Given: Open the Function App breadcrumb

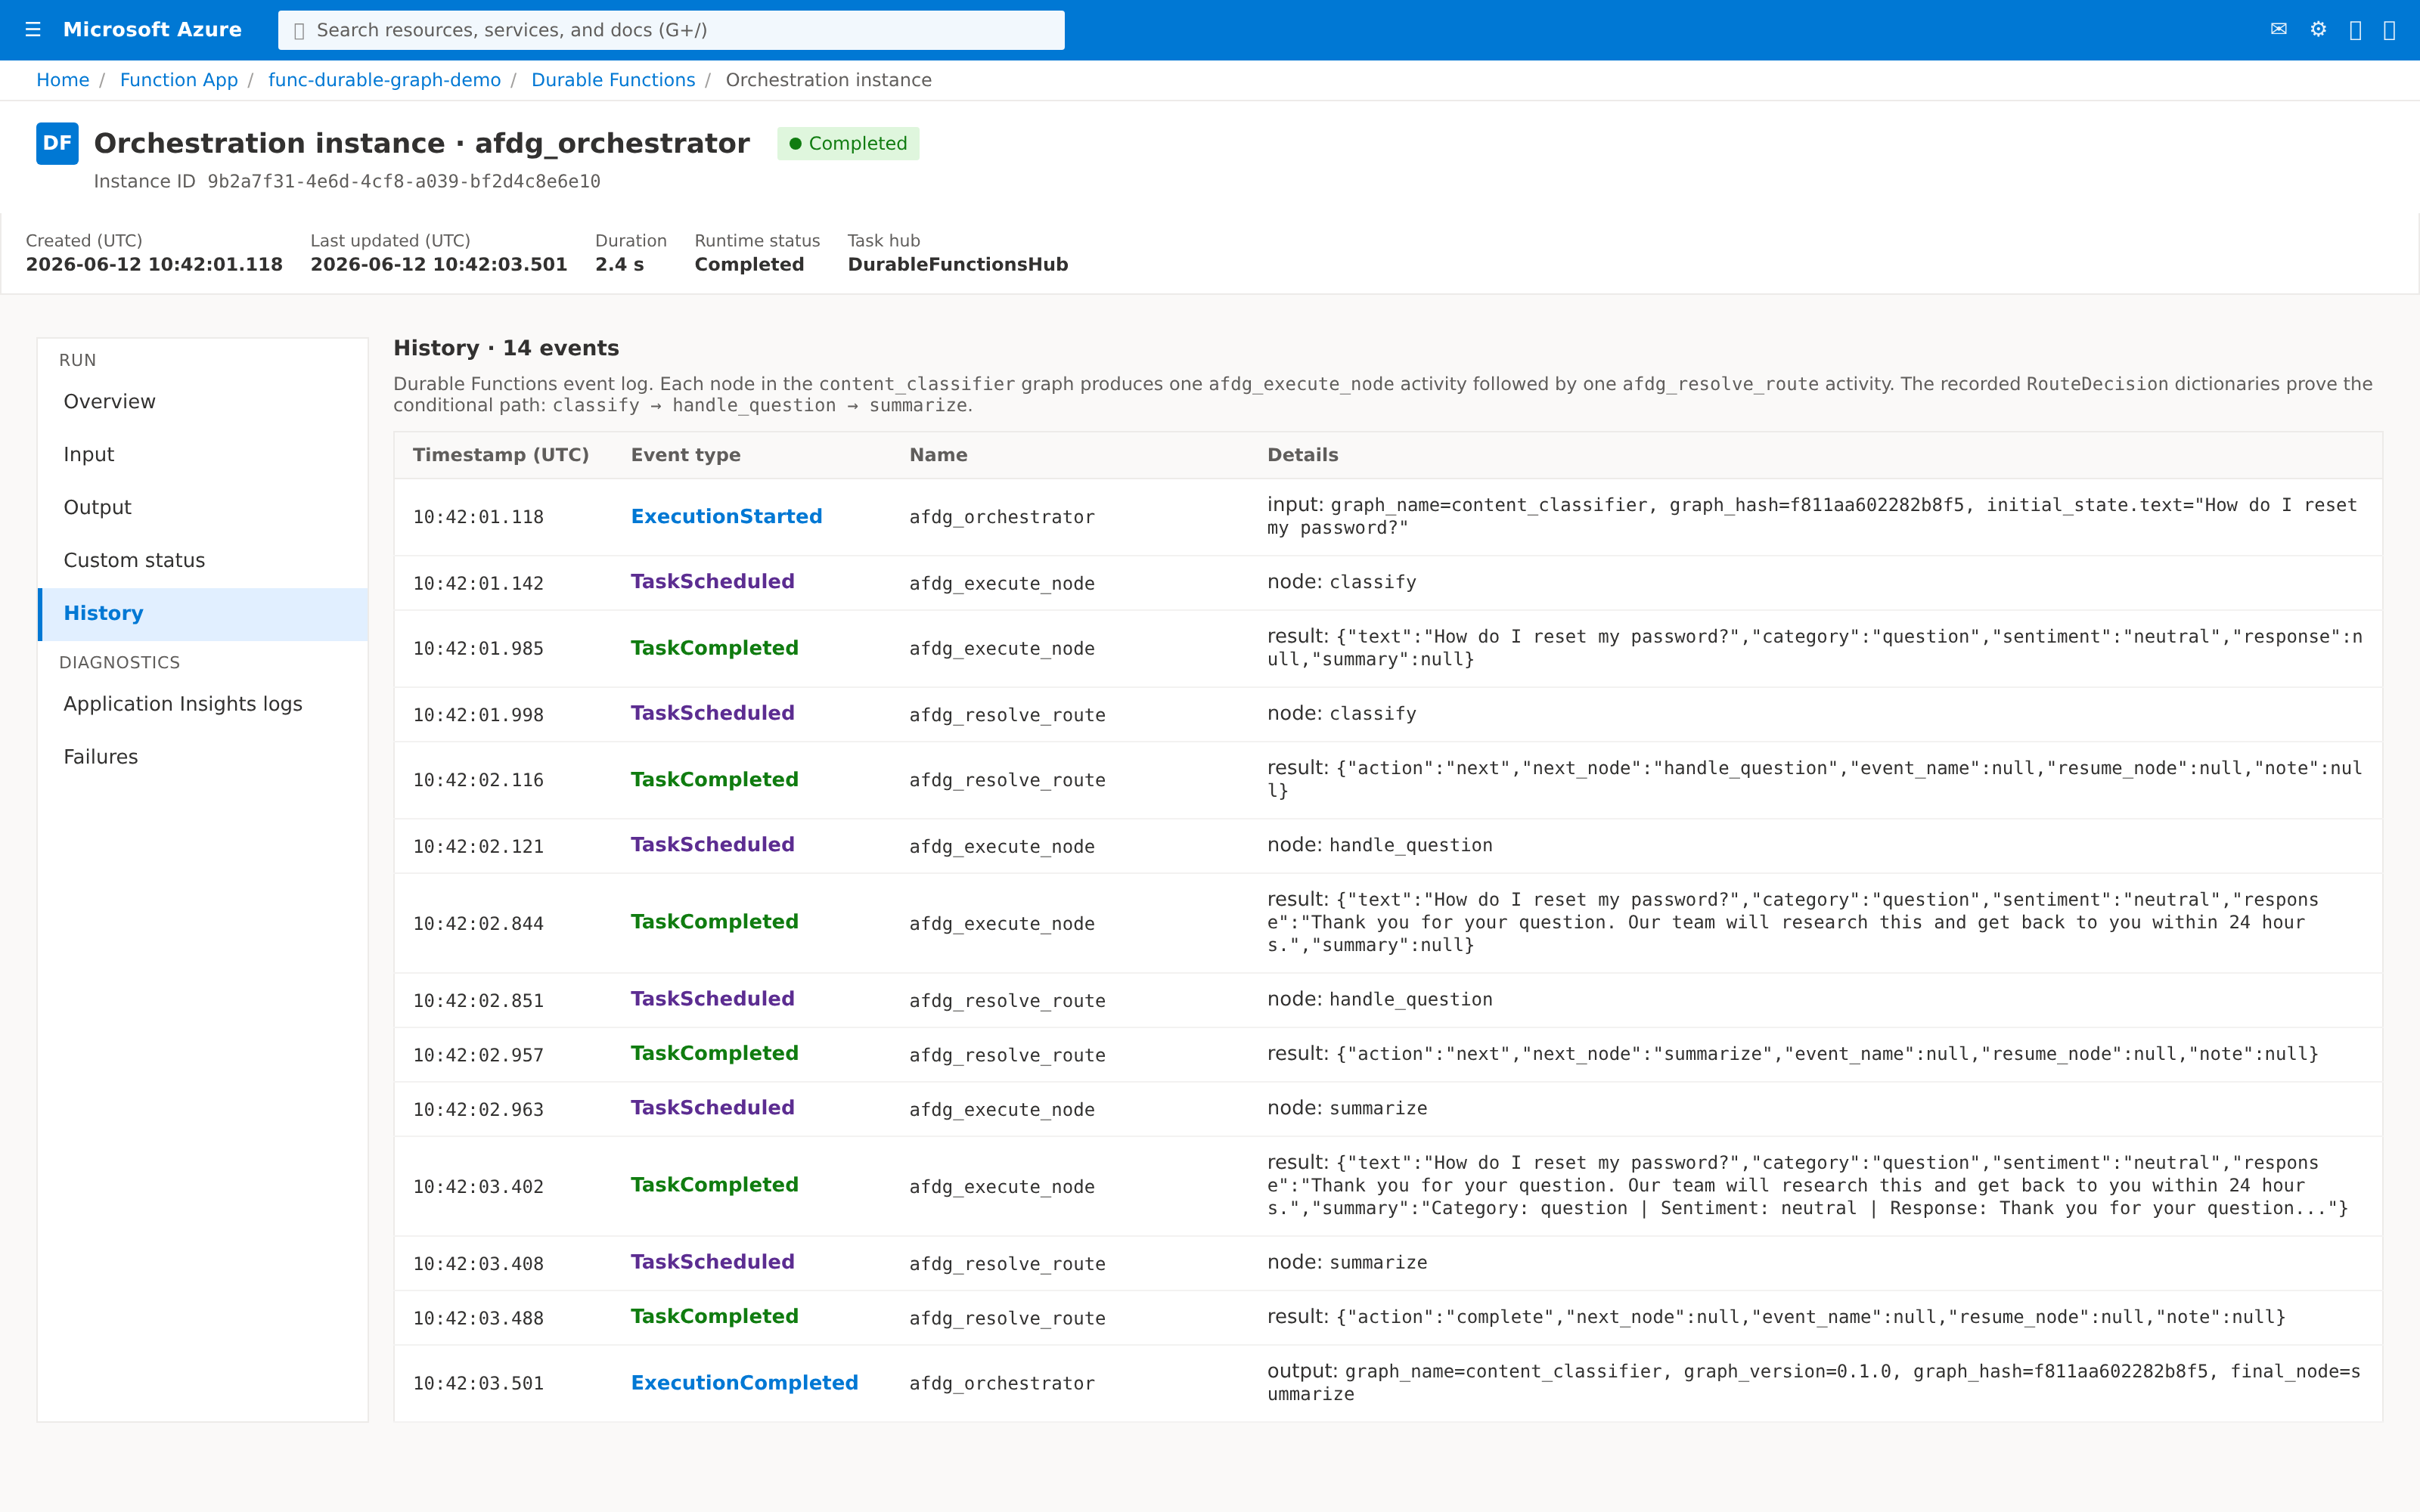Looking at the screenshot, I should click(179, 80).
